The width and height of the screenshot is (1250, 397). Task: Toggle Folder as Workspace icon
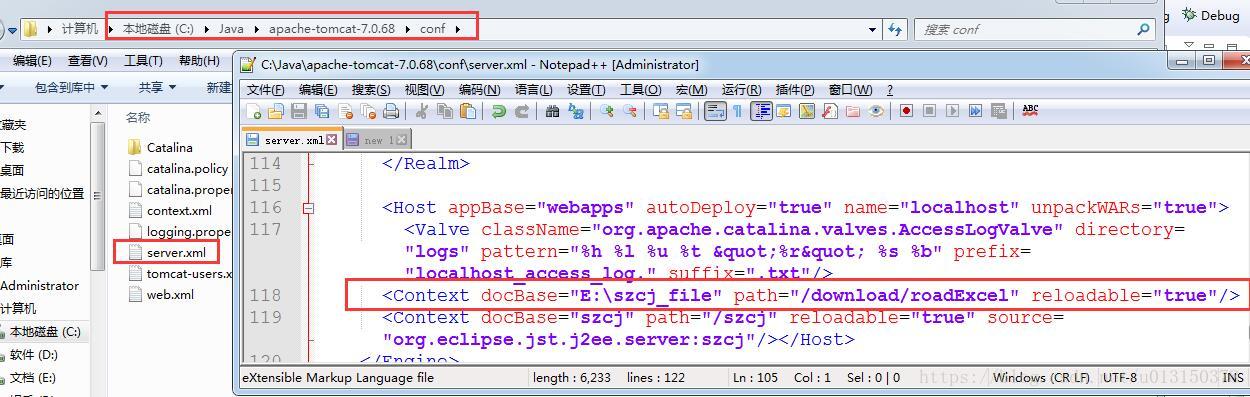tap(853, 111)
